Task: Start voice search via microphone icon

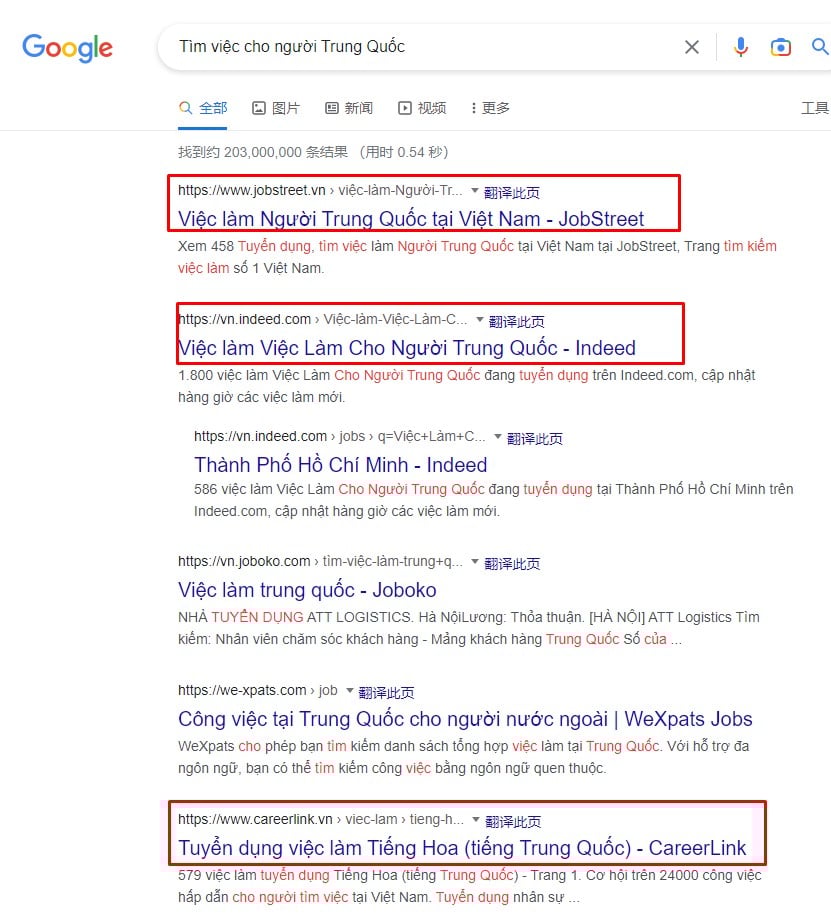Action: click(741, 47)
